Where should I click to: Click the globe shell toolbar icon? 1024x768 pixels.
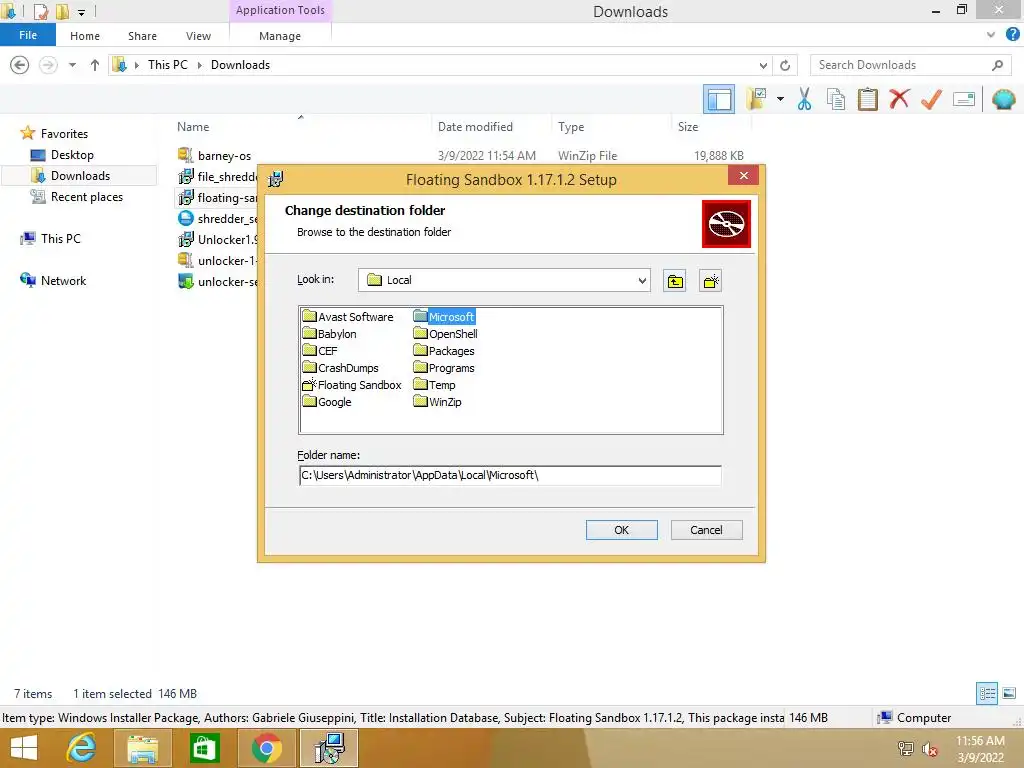[x=1003, y=99]
